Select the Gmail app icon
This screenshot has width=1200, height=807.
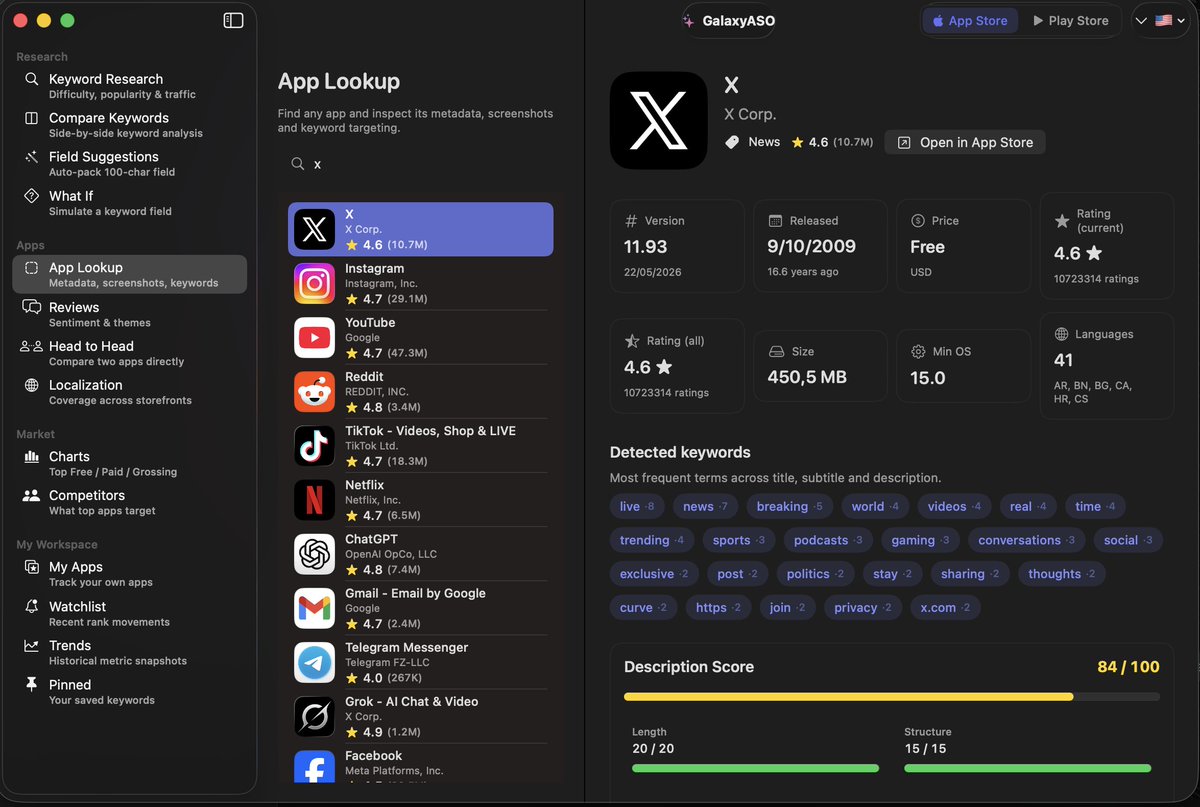pos(314,608)
